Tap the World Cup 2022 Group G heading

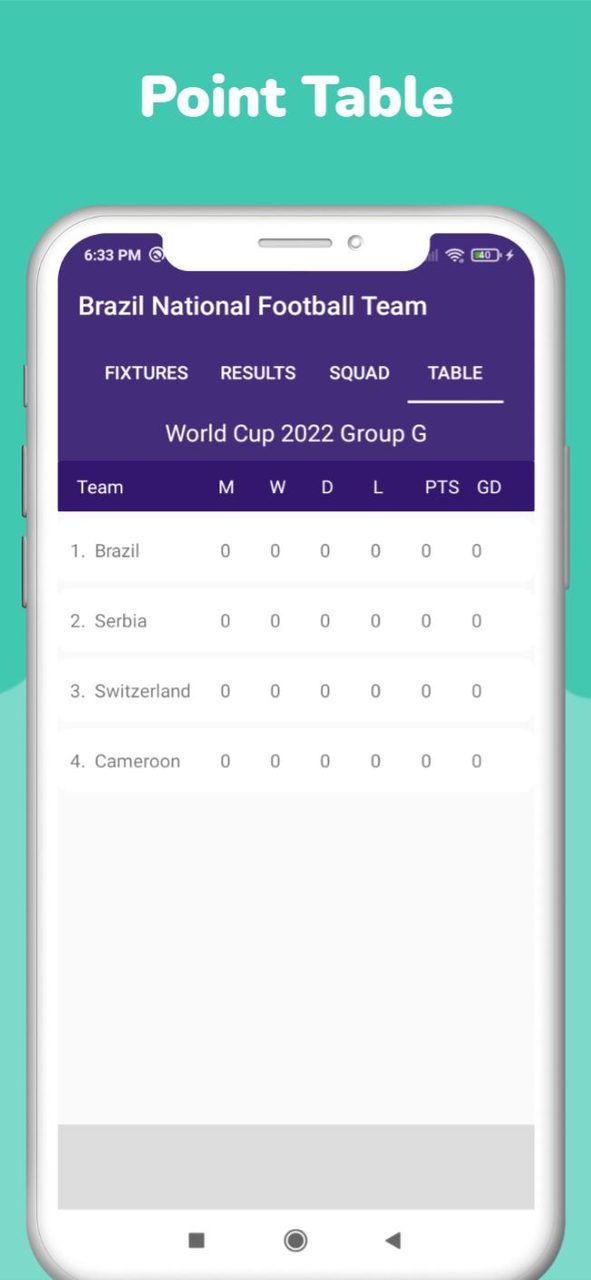pyautogui.click(x=295, y=434)
